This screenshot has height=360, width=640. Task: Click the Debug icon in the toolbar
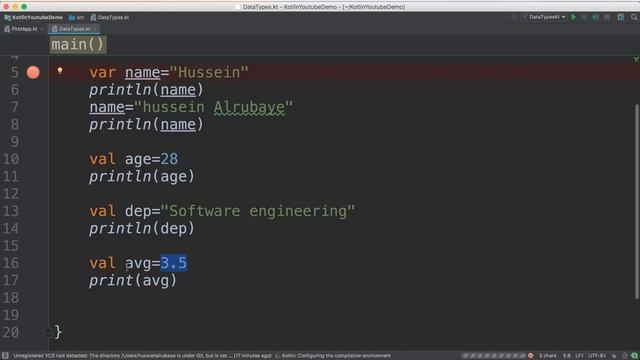tap(584, 17)
